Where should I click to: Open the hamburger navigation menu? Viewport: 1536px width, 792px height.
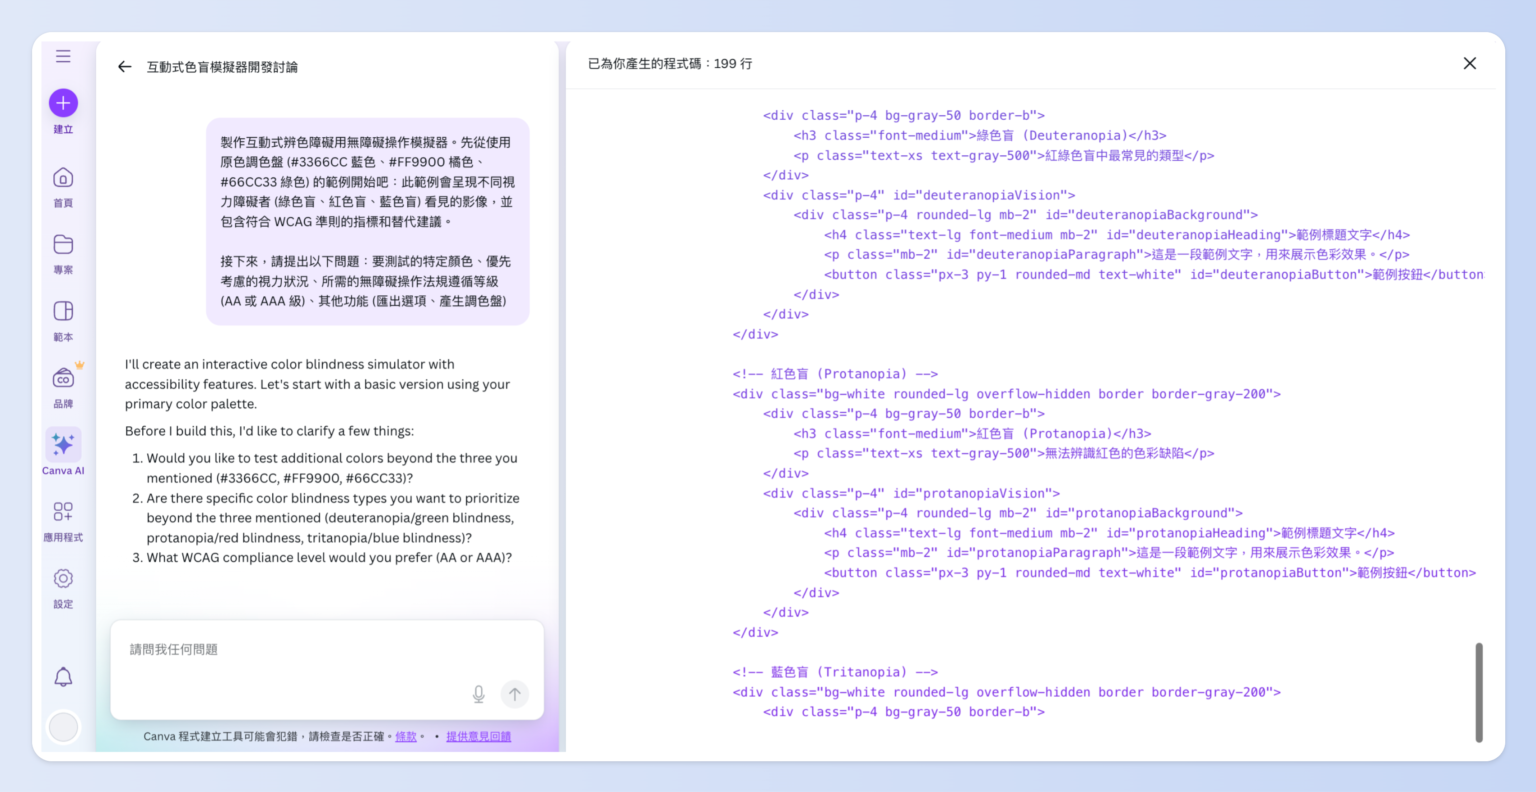point(63,56)
